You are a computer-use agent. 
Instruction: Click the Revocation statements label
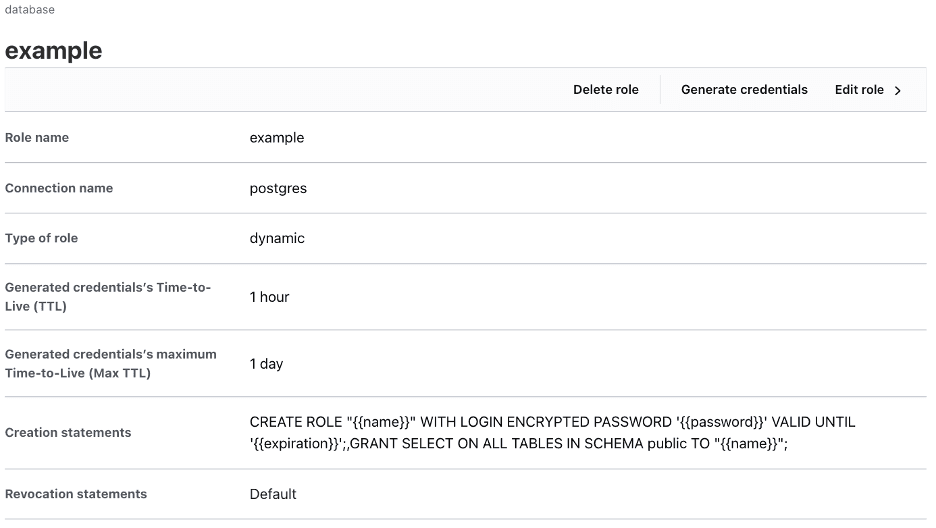pos(76,494)
